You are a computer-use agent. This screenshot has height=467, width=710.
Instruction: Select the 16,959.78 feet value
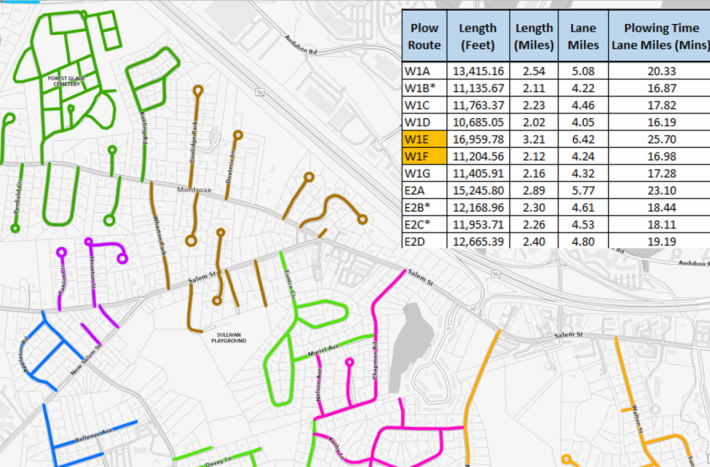coord(478,139)
